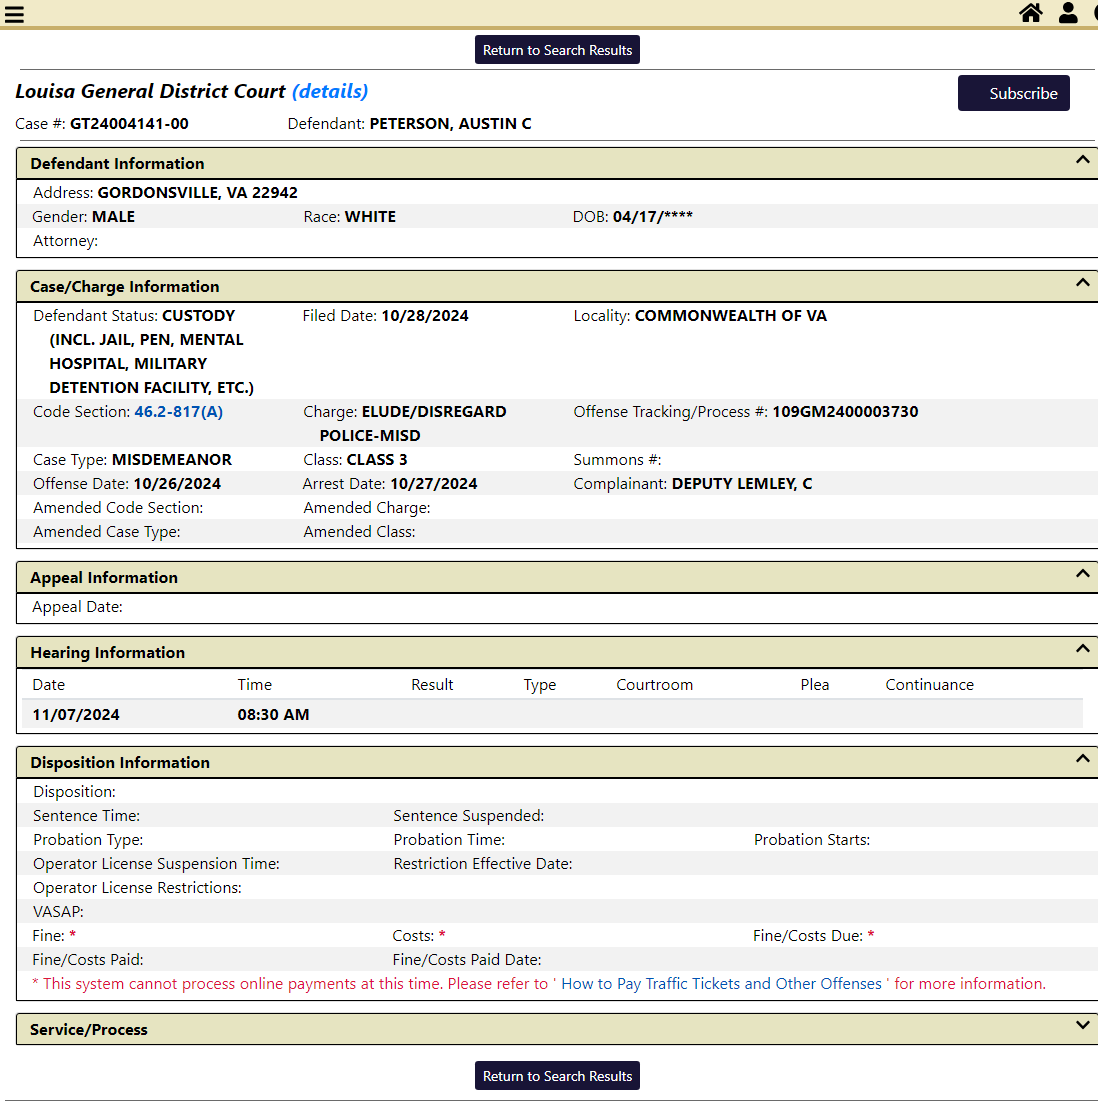Viewport: 1098px width, 1101px height.
Task: Click the Louisa General District Court title
Action: click(150, 91)
